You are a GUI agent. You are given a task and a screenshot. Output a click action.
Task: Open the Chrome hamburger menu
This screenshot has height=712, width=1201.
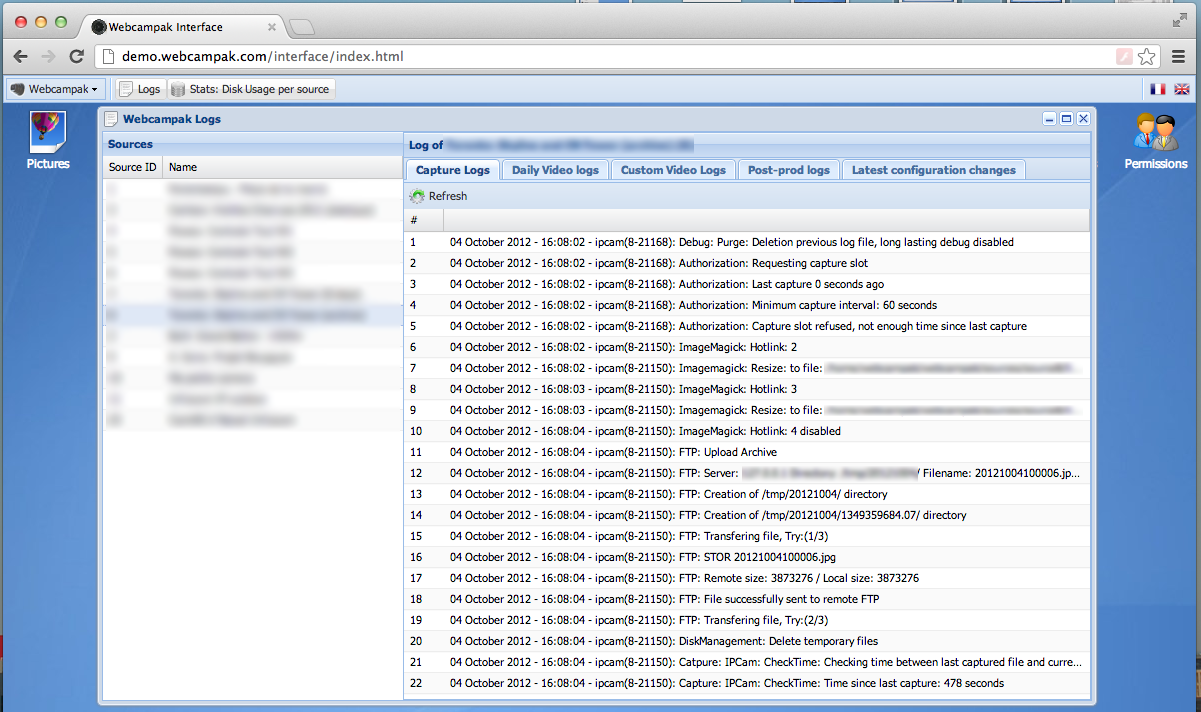(1179, 56)
